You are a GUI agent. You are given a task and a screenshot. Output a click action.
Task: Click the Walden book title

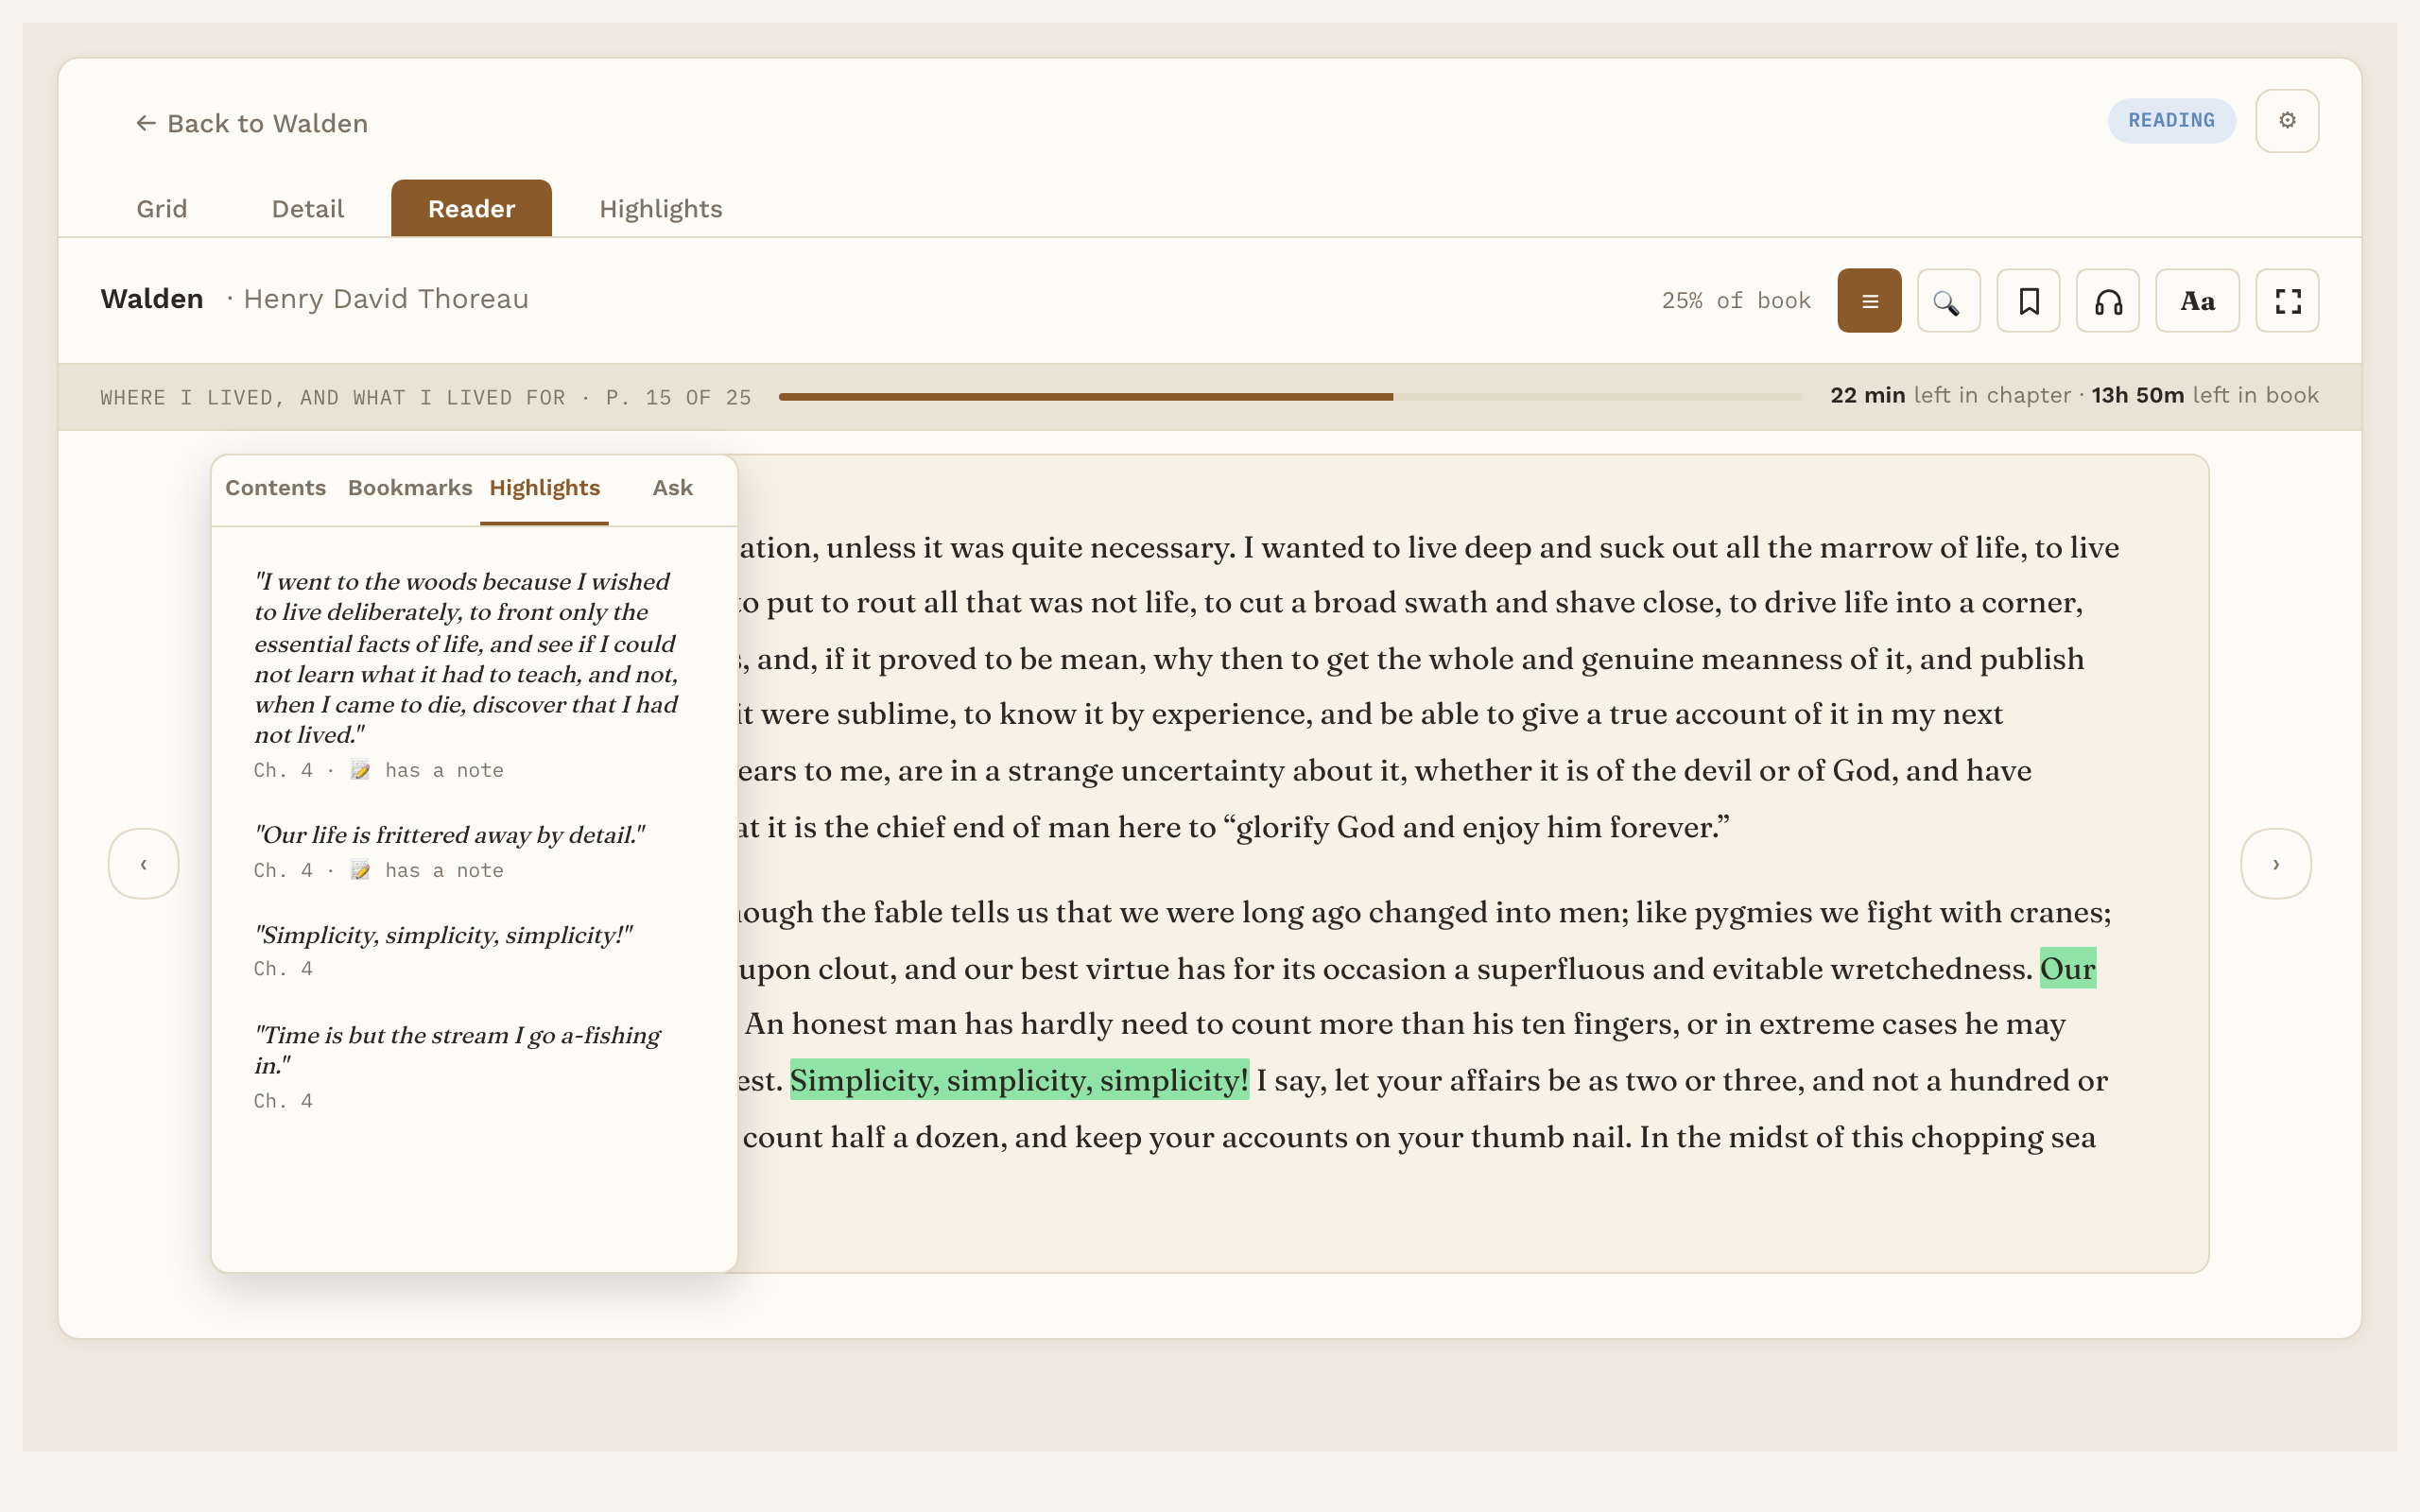(x=152, y=299)
